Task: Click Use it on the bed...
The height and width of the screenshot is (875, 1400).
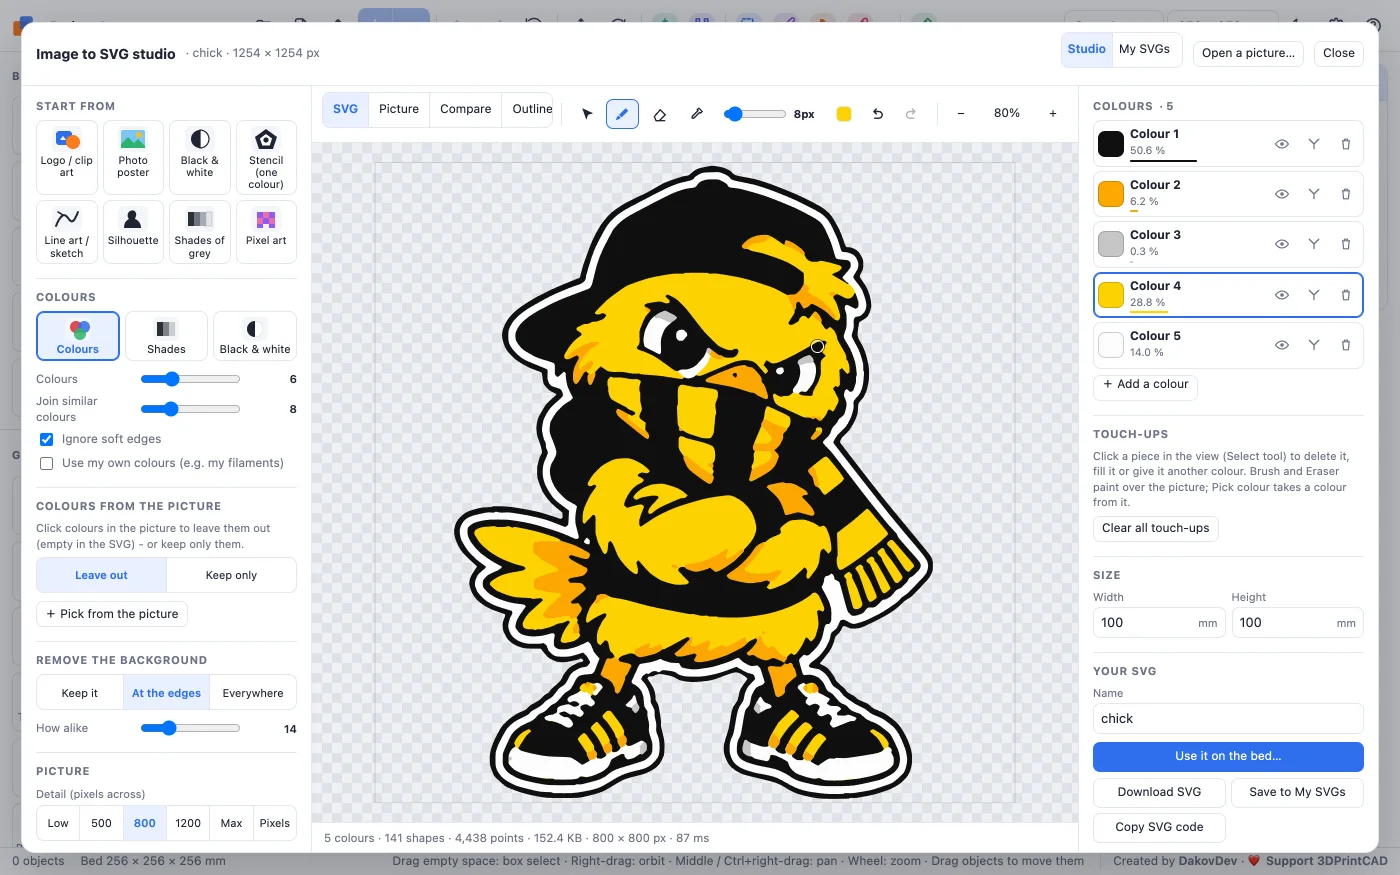Action: 1228,756
